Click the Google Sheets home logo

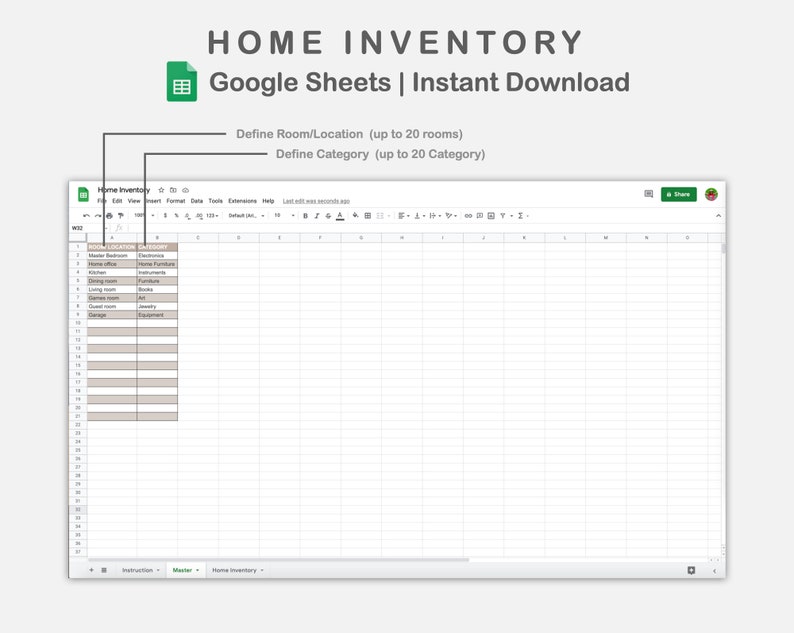tap(83, 194)
